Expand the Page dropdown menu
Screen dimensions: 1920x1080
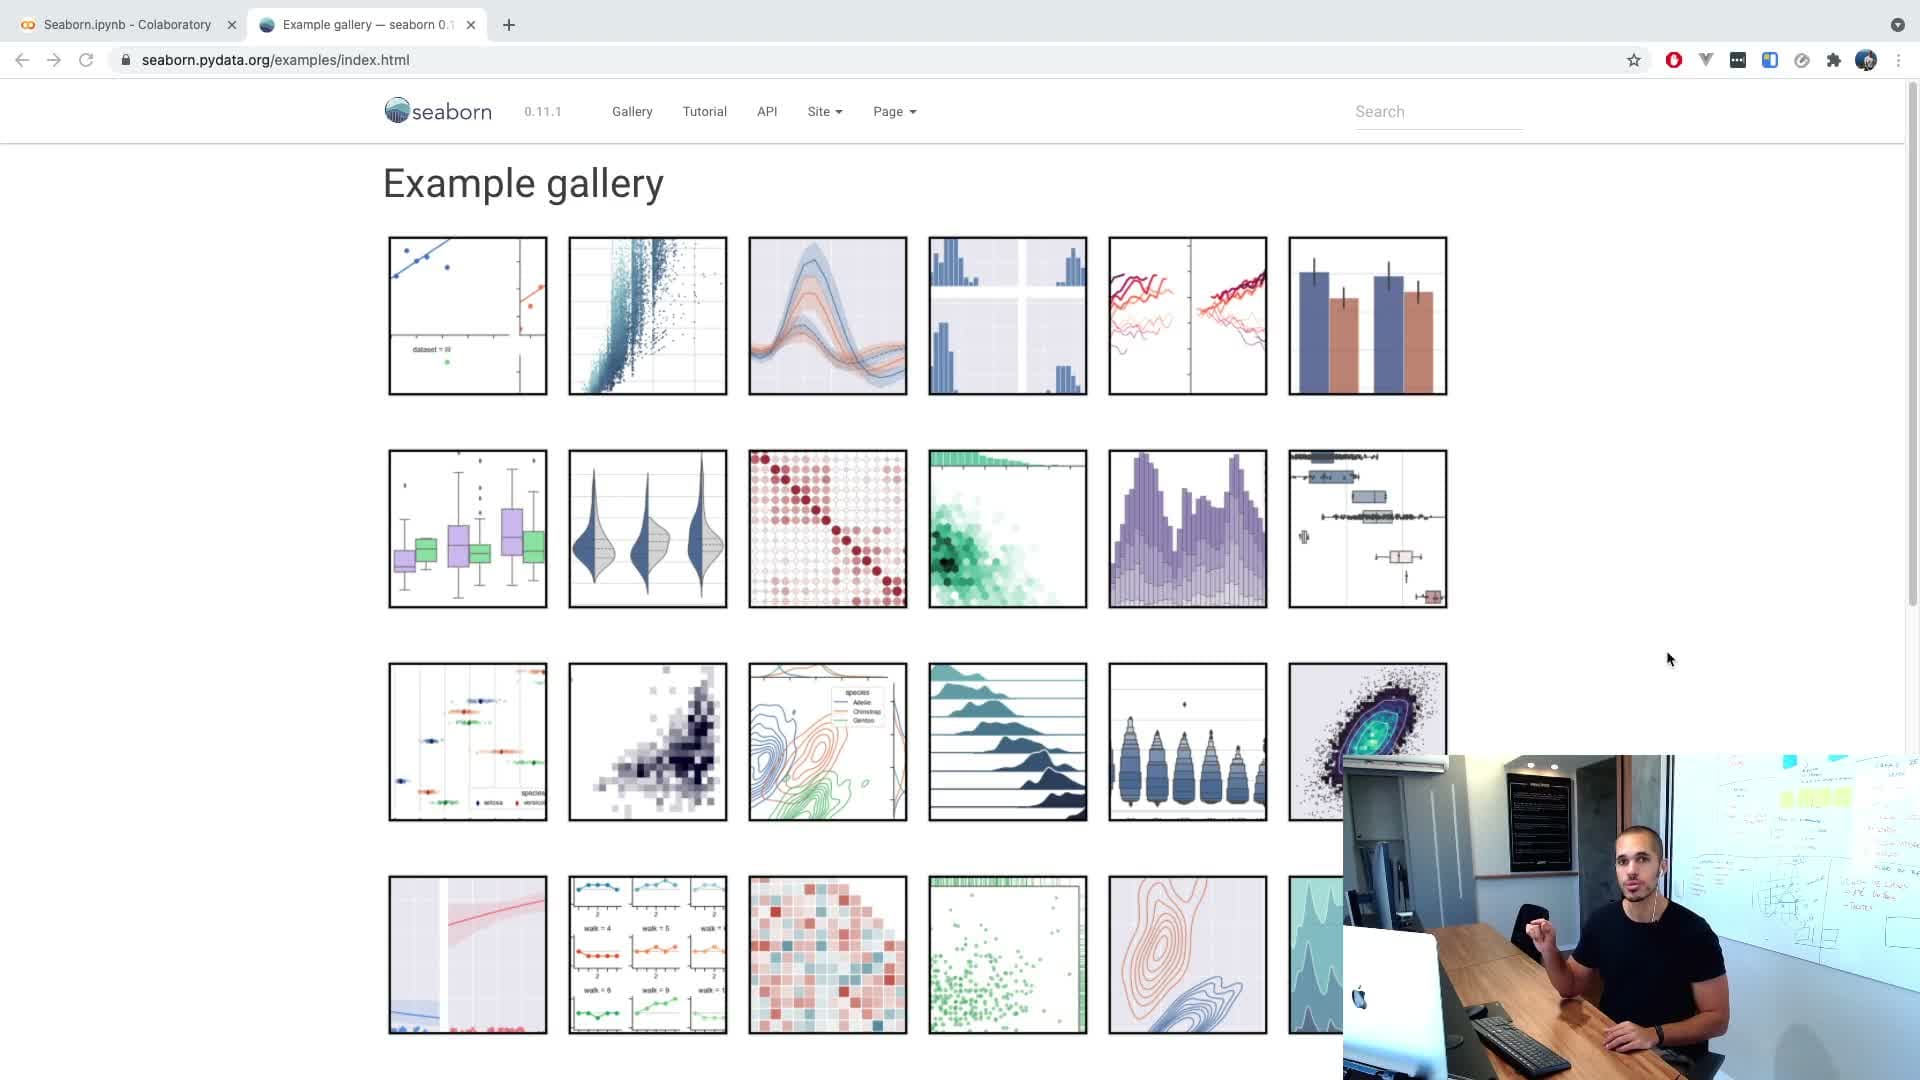coord(895,112)
